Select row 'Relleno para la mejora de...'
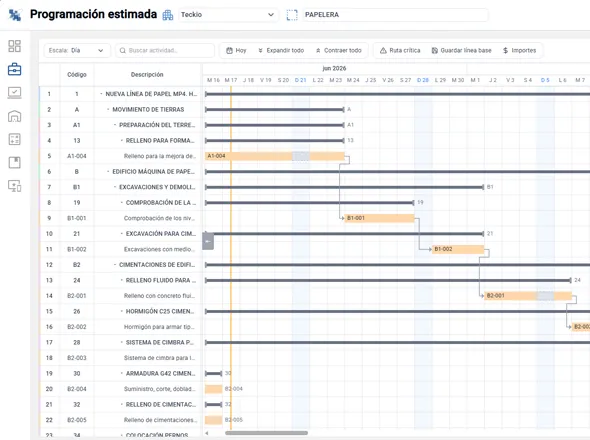This screenshot has width=590, height=440. click(120, 156)
